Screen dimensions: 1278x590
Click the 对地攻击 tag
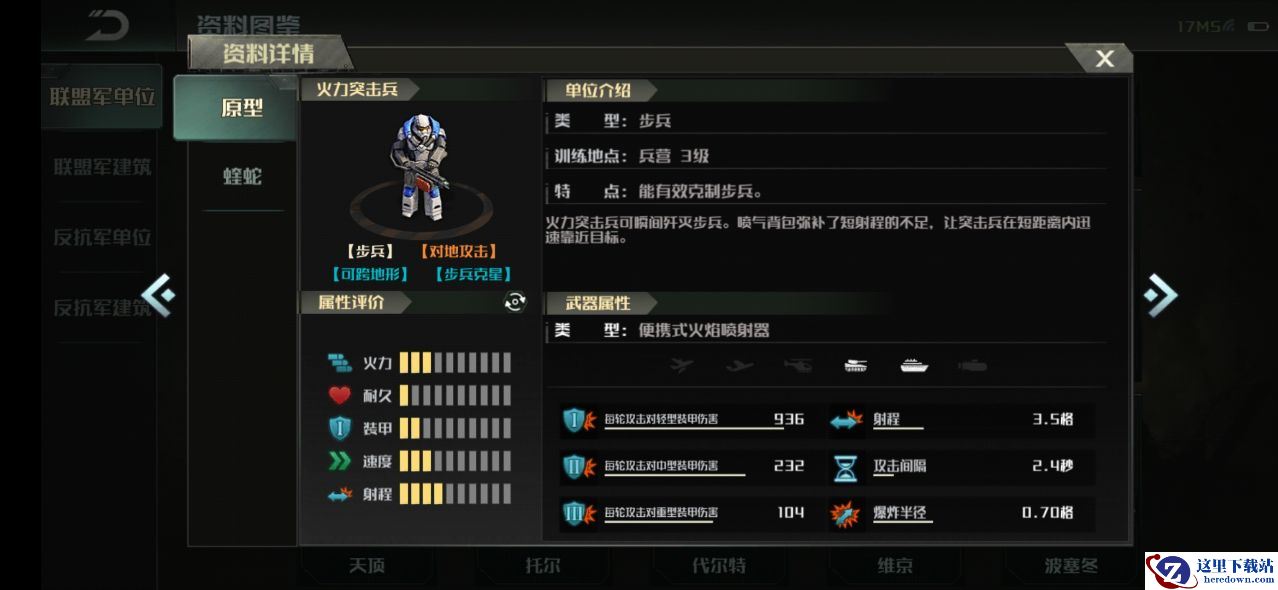click(458, 251)
